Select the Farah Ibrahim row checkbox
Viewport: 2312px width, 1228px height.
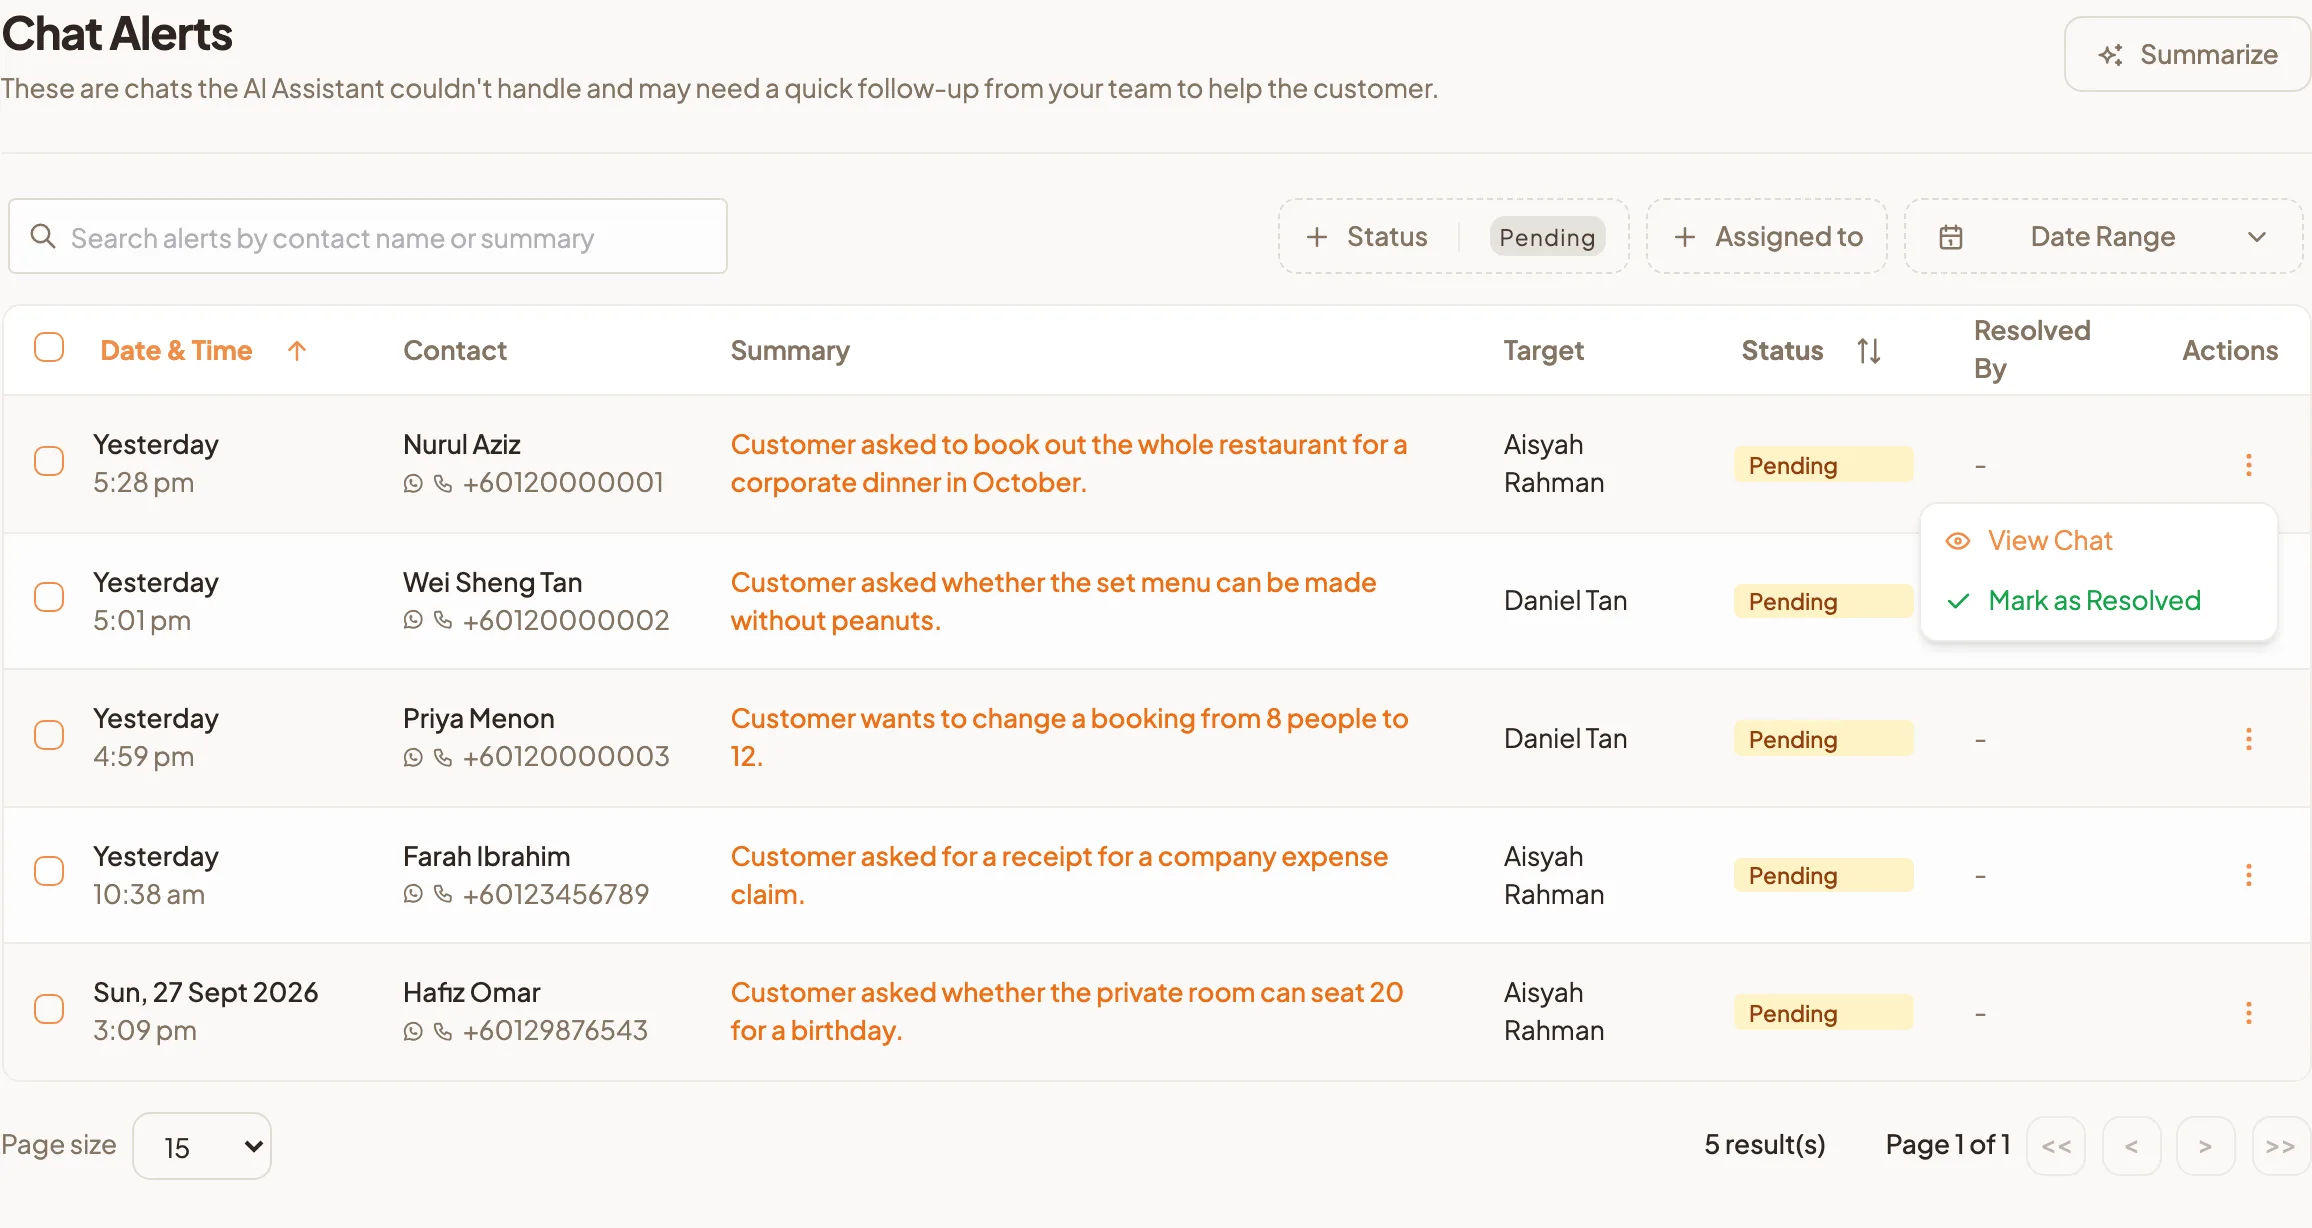tap(49, 871)
